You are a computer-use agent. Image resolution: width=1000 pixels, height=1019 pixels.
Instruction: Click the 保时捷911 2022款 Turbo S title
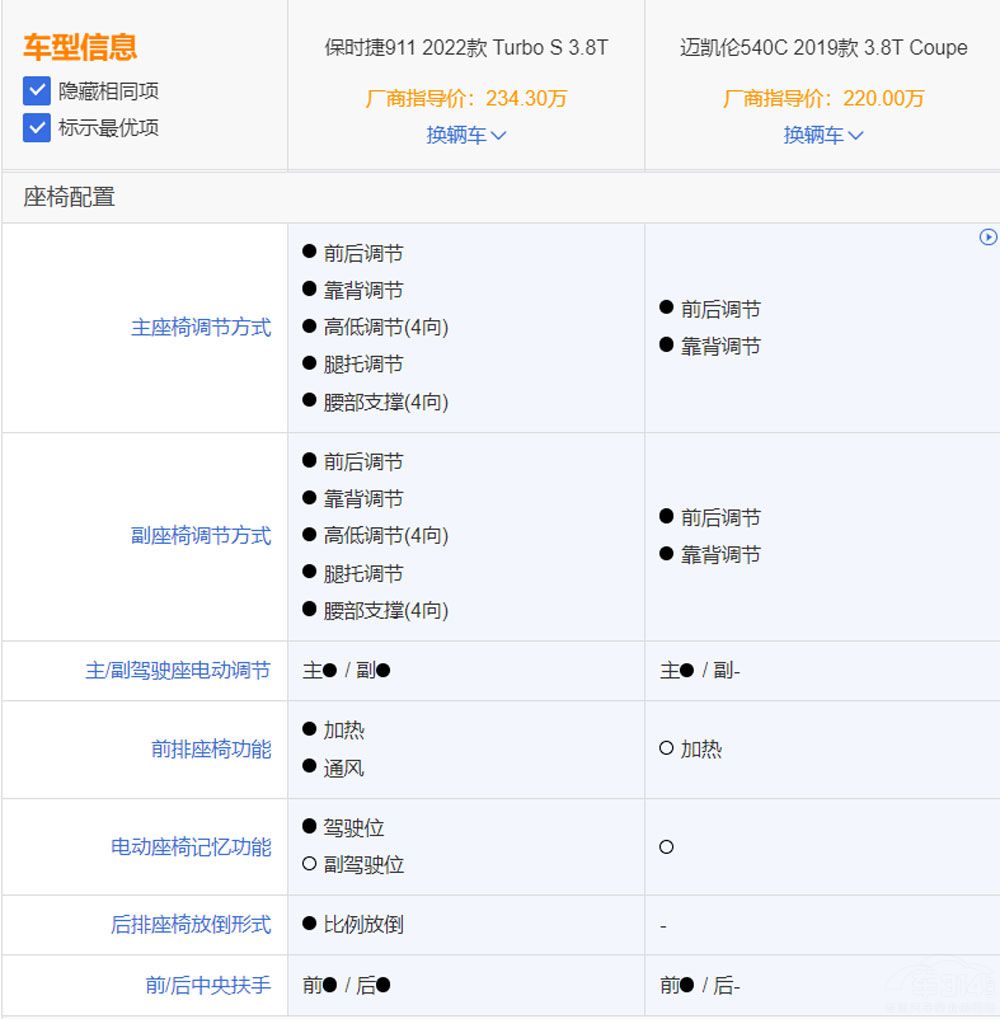click(x=466, y=48)
